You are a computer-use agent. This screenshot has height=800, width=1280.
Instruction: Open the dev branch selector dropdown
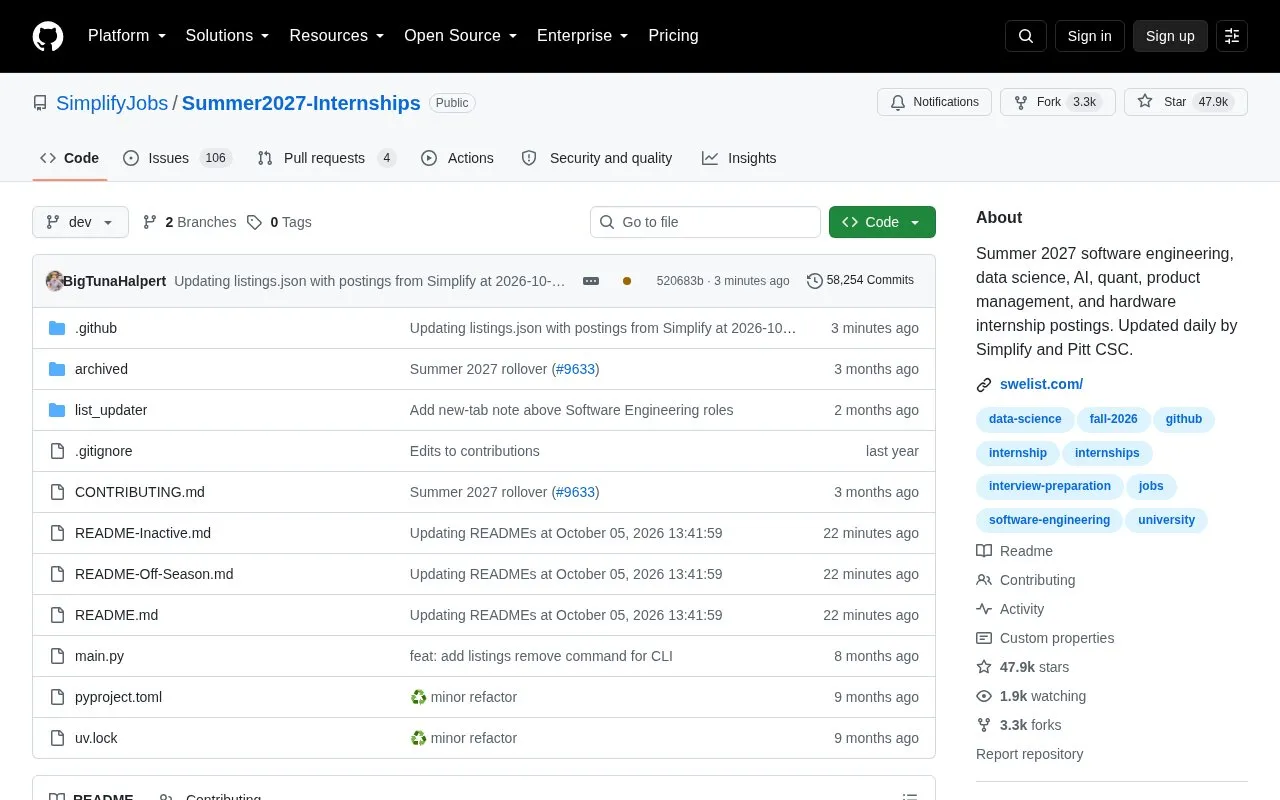tap(80, 222)
